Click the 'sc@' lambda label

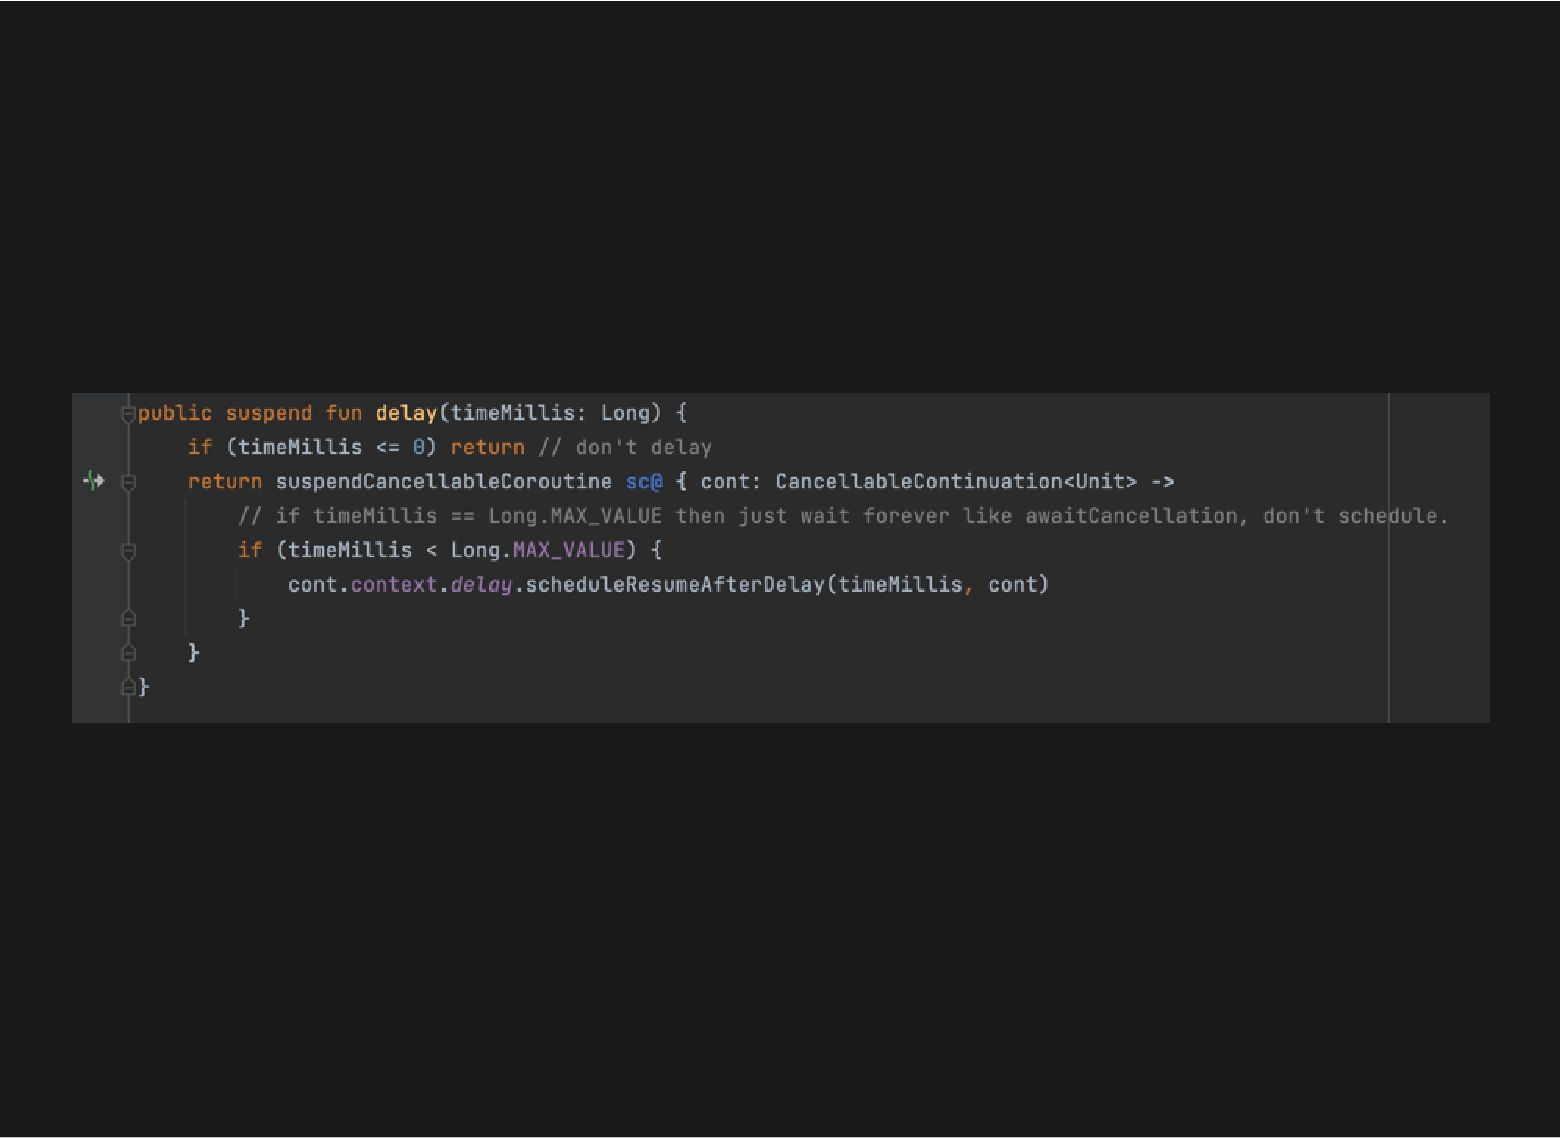point(644,481)
